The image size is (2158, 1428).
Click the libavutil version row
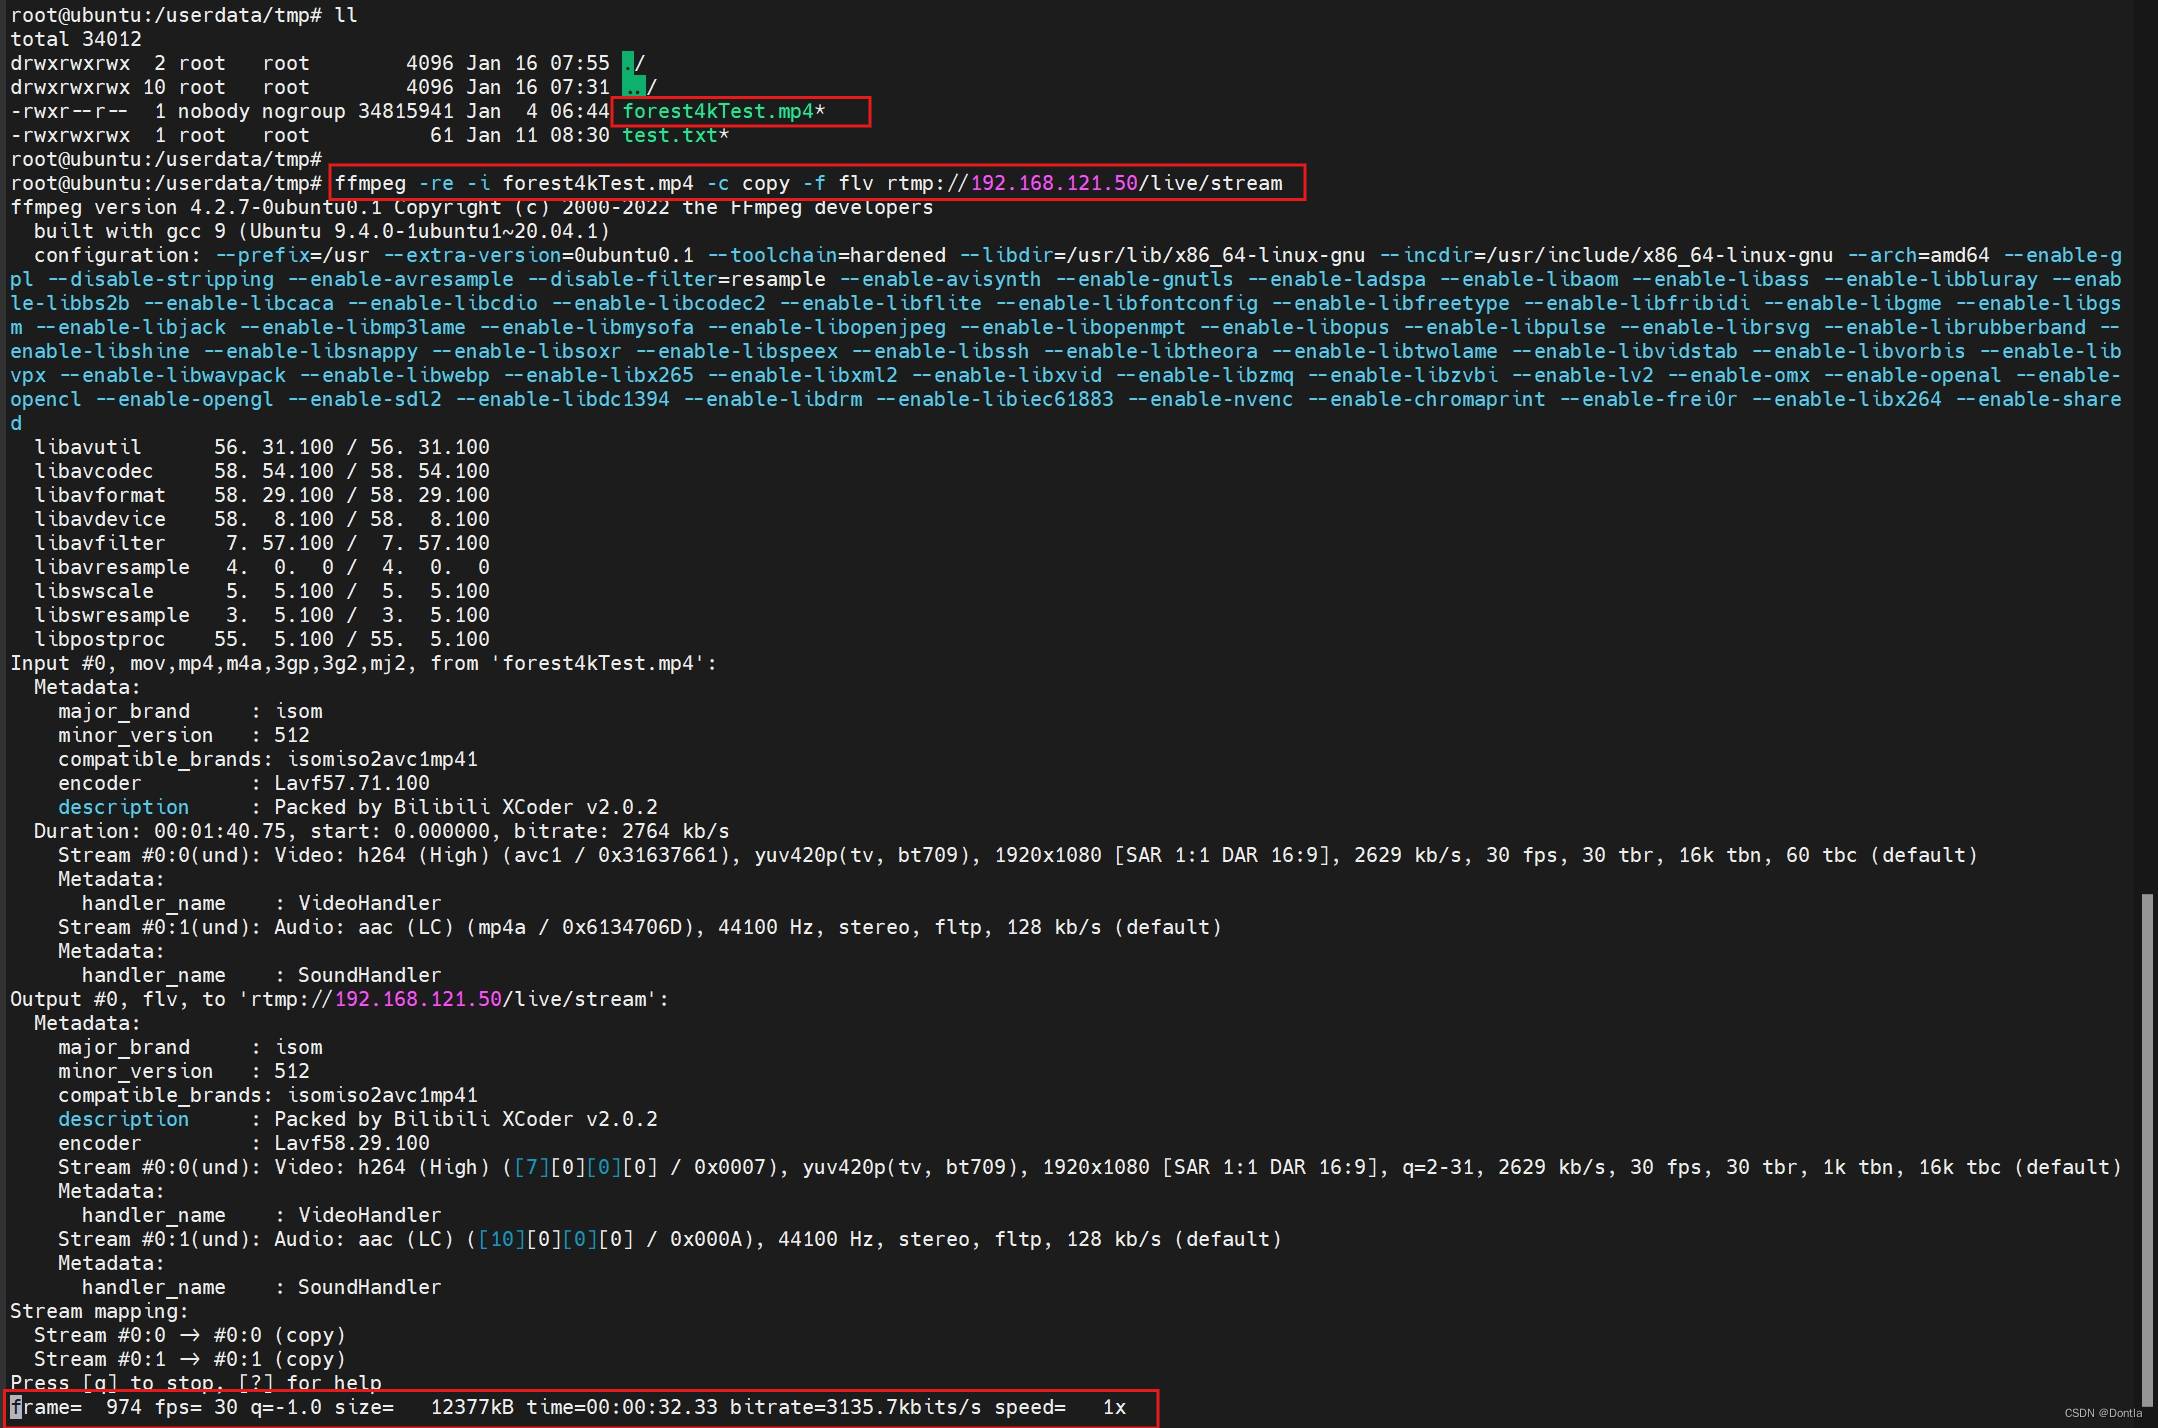pyautogui.click(x=262, y=447)
